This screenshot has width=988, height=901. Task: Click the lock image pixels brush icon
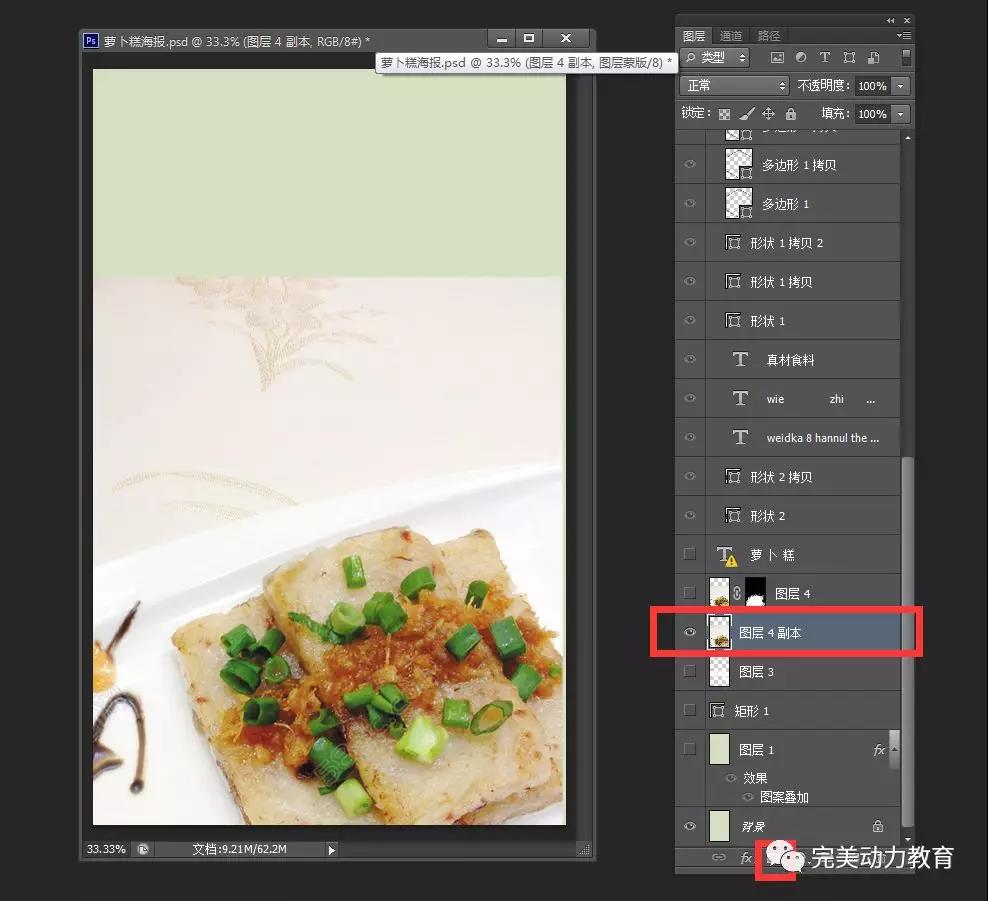[x=746, y=114]
